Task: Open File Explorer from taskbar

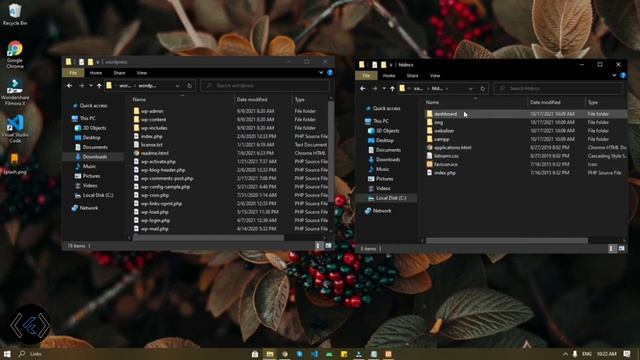Action: [x=270, y=354]
